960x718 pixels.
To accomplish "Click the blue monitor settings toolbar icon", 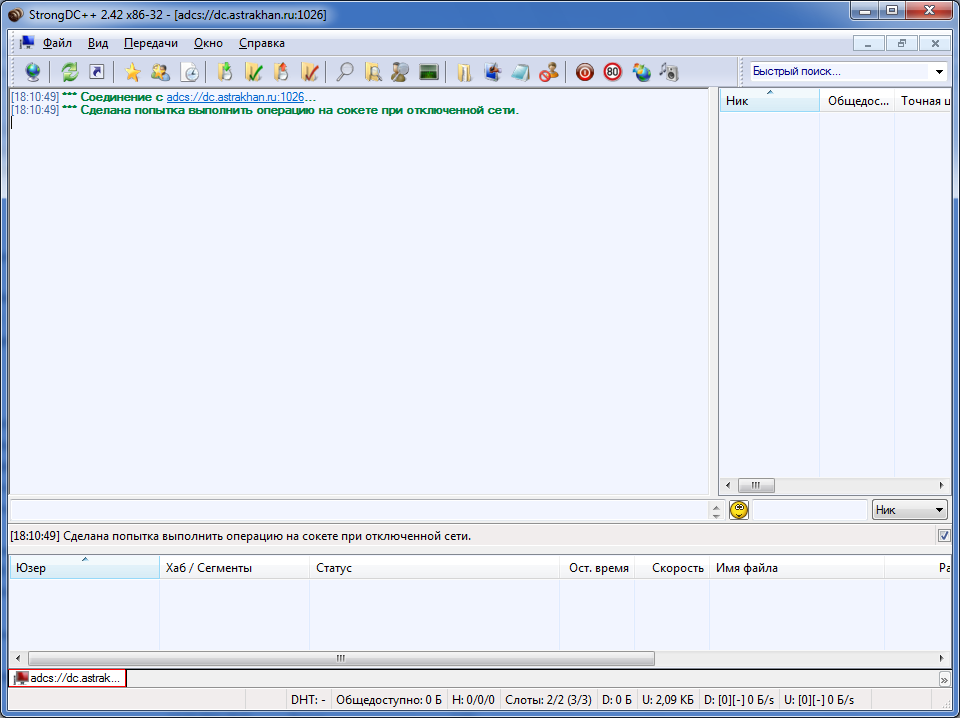I will (492, 72).
